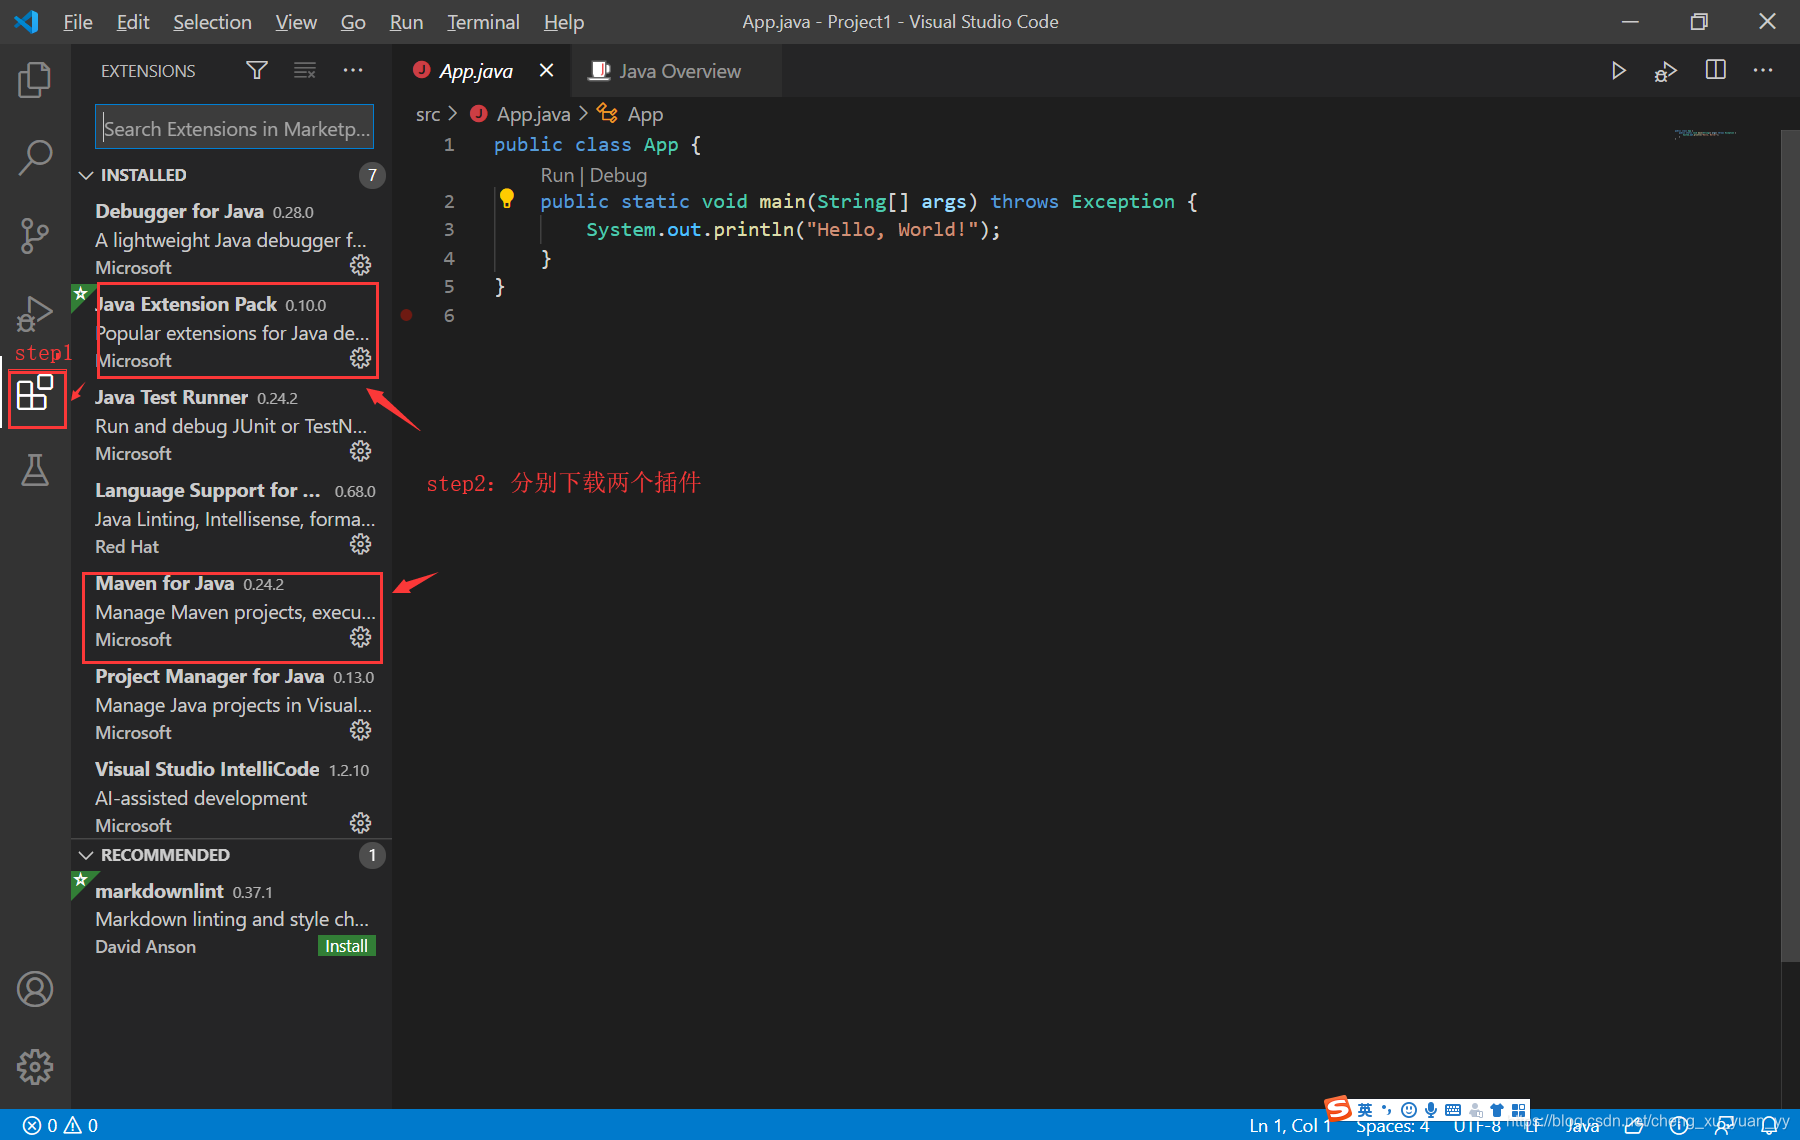Open the Source Control view

click(35, 236)
